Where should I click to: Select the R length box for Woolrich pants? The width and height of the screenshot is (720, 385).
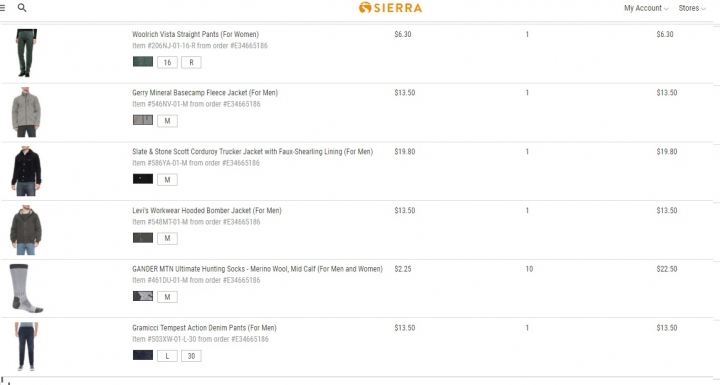(191, 62)
